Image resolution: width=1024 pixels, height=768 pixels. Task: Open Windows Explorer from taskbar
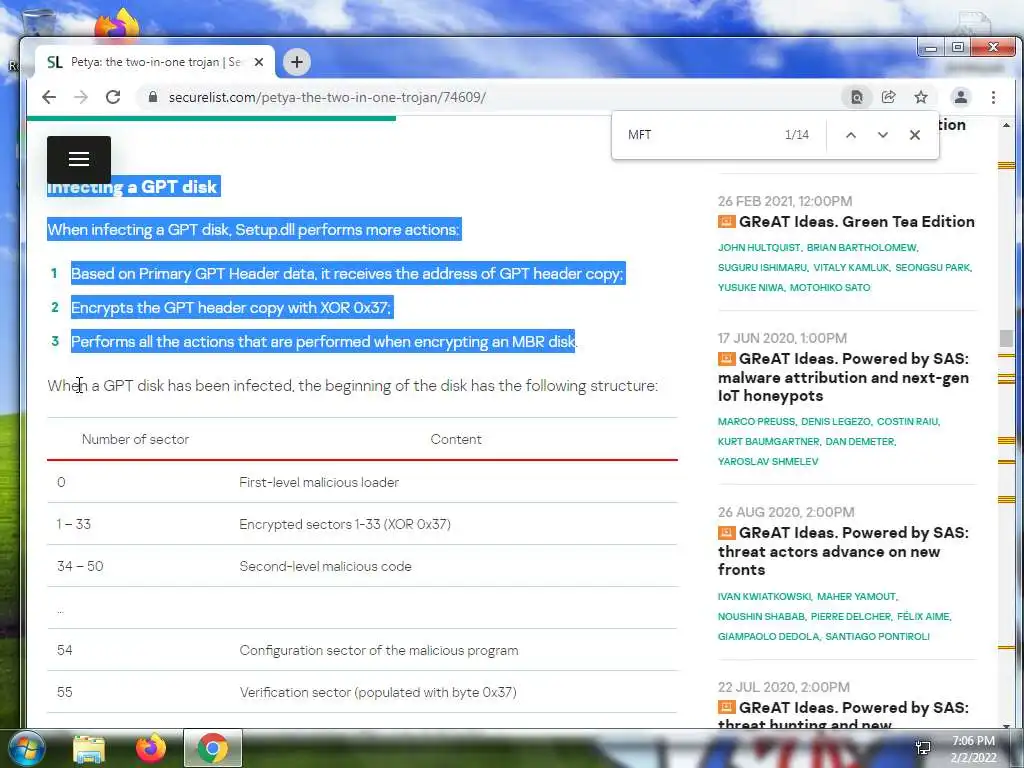89,748
